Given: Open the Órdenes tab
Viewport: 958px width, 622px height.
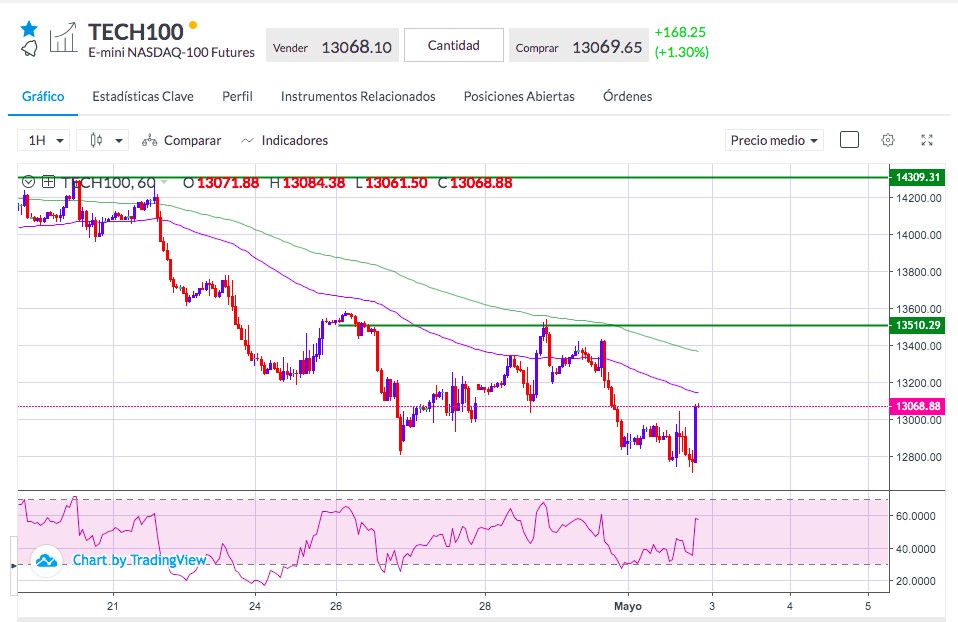Looking at the screenshot, I should click(x=627, y=97).
